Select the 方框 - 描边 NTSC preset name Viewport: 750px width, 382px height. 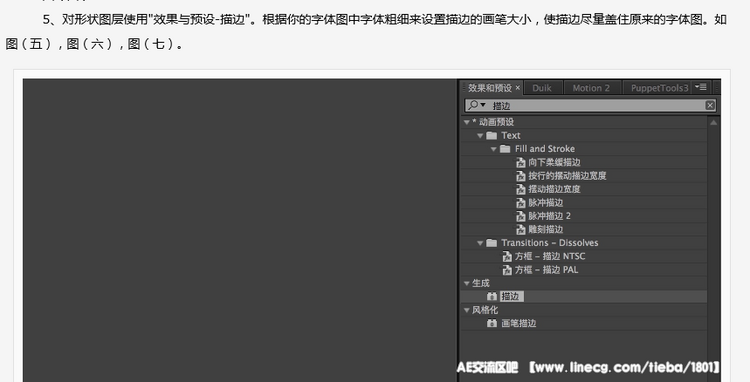tap(550, 256)
